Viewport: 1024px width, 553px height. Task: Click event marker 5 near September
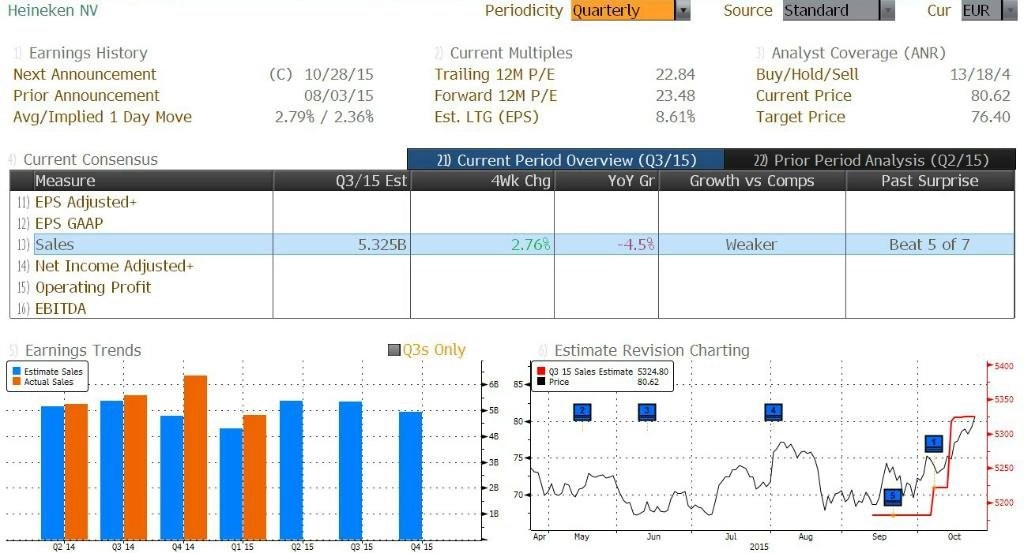click(x=893, y=497)
